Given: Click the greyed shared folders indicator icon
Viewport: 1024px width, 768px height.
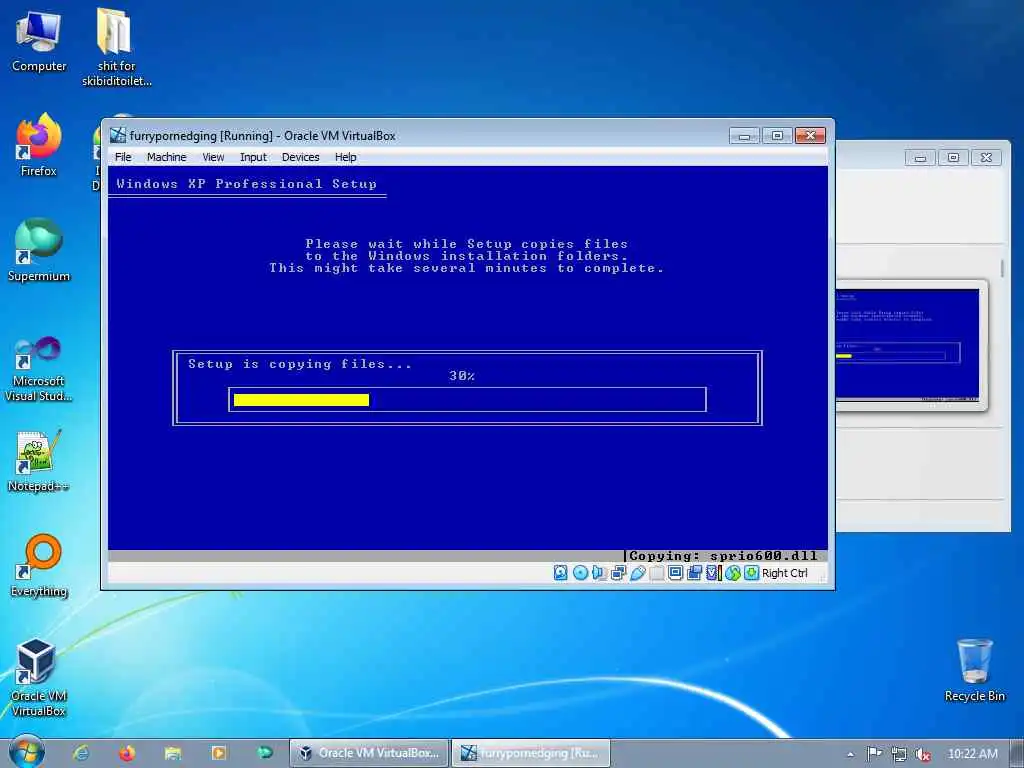Looking at the screenshot, I should click(x=657, y=573).
